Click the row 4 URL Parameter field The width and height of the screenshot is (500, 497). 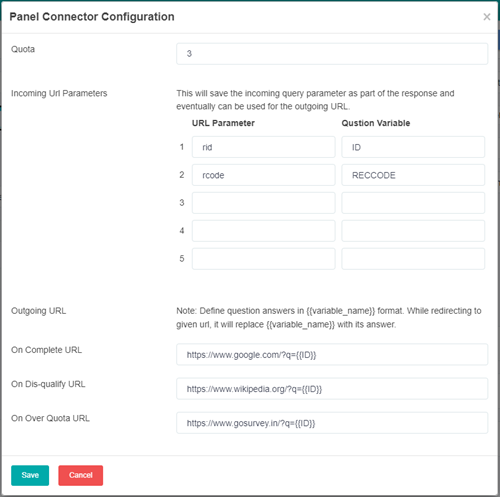point(263,231)
